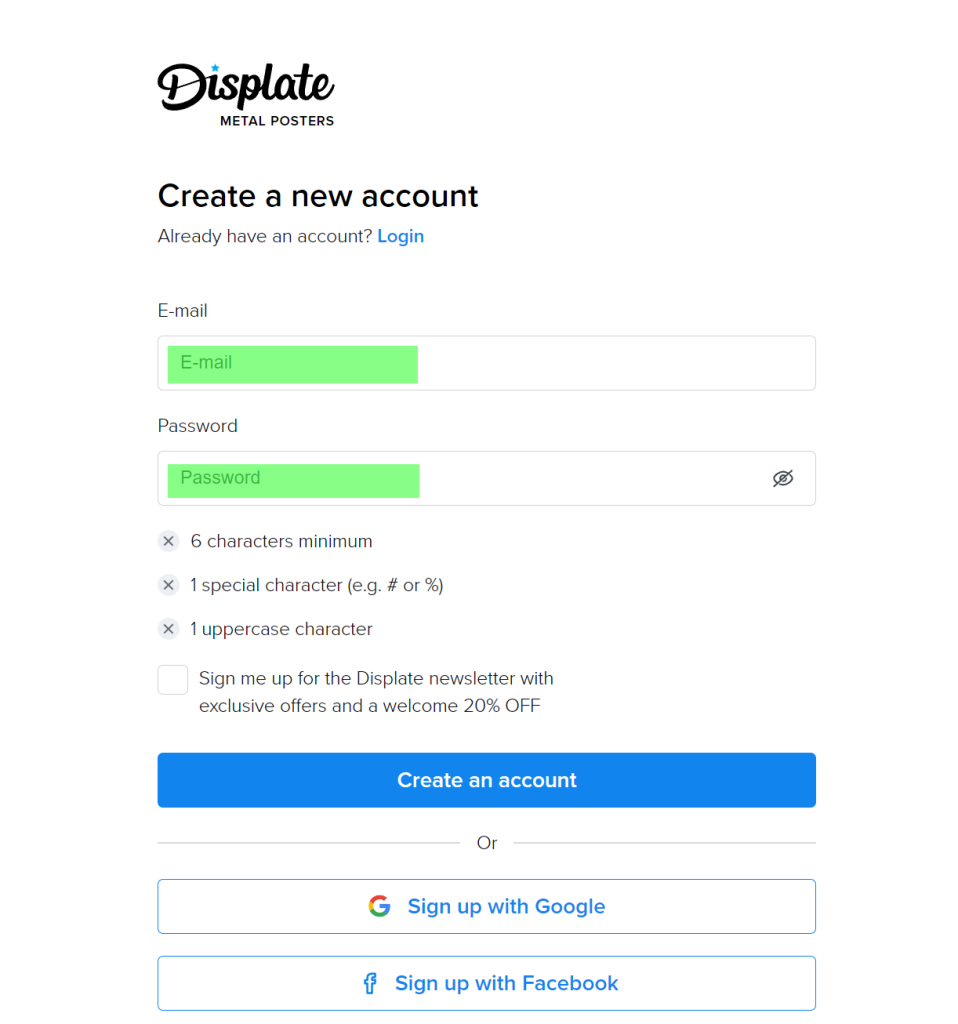Click the METAL POSTERS tagline

(x=277, y=121)
